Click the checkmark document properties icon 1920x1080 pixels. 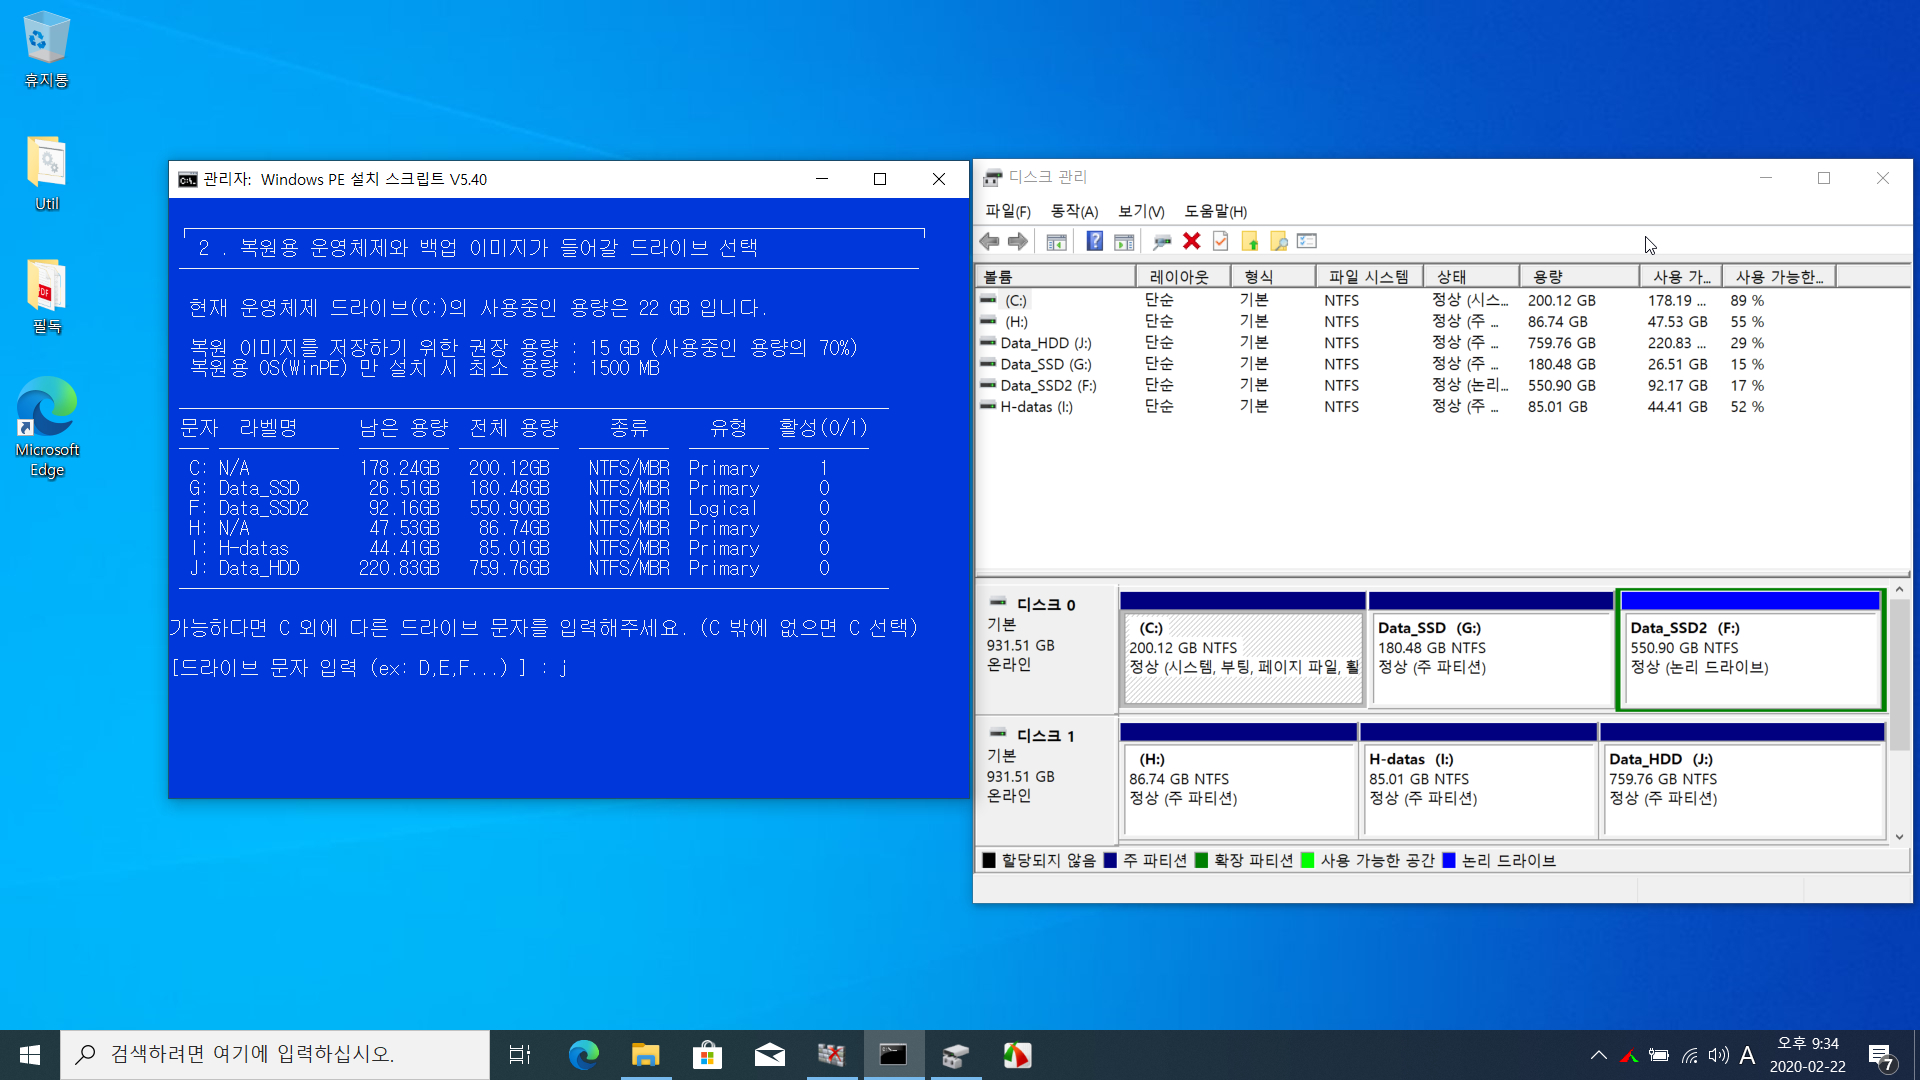[x=1220, y=241]
